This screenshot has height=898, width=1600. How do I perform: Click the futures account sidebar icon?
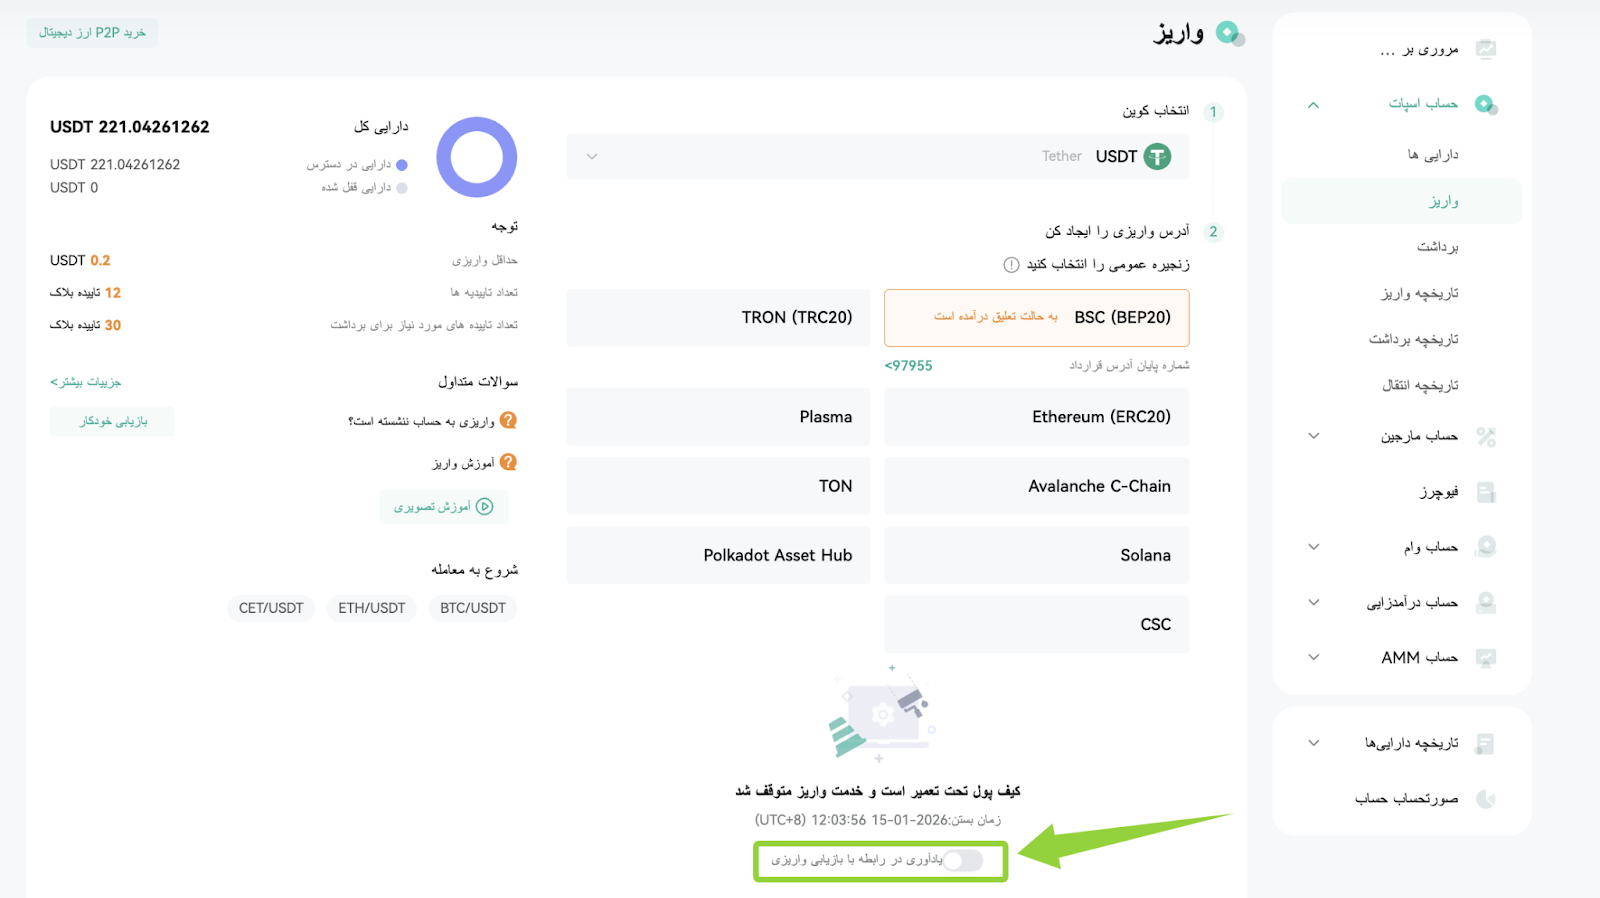coord(1486,492)
